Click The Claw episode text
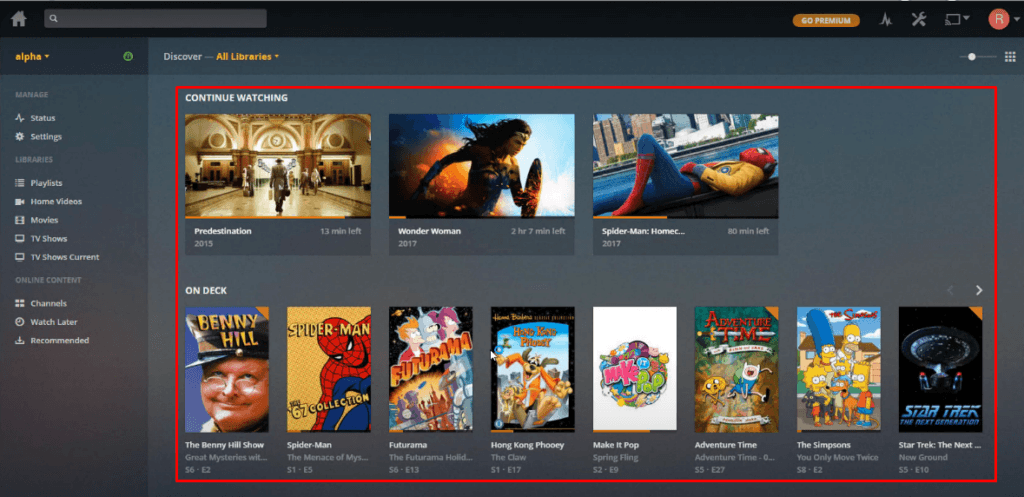 [507, 457]
